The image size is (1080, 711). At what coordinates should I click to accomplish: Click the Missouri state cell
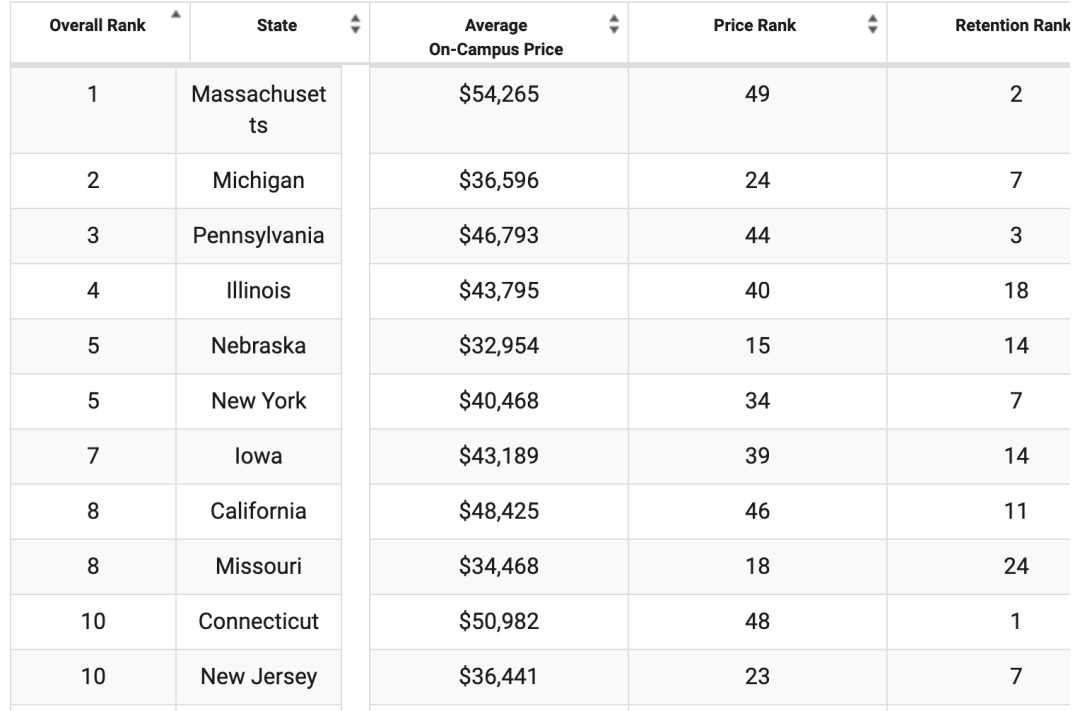pos(258,567)
